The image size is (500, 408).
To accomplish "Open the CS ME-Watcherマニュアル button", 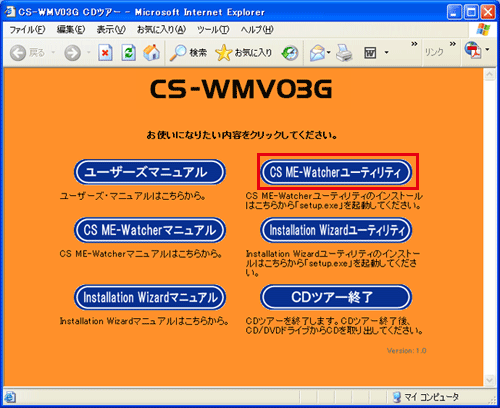I will (x=150, y=230).
